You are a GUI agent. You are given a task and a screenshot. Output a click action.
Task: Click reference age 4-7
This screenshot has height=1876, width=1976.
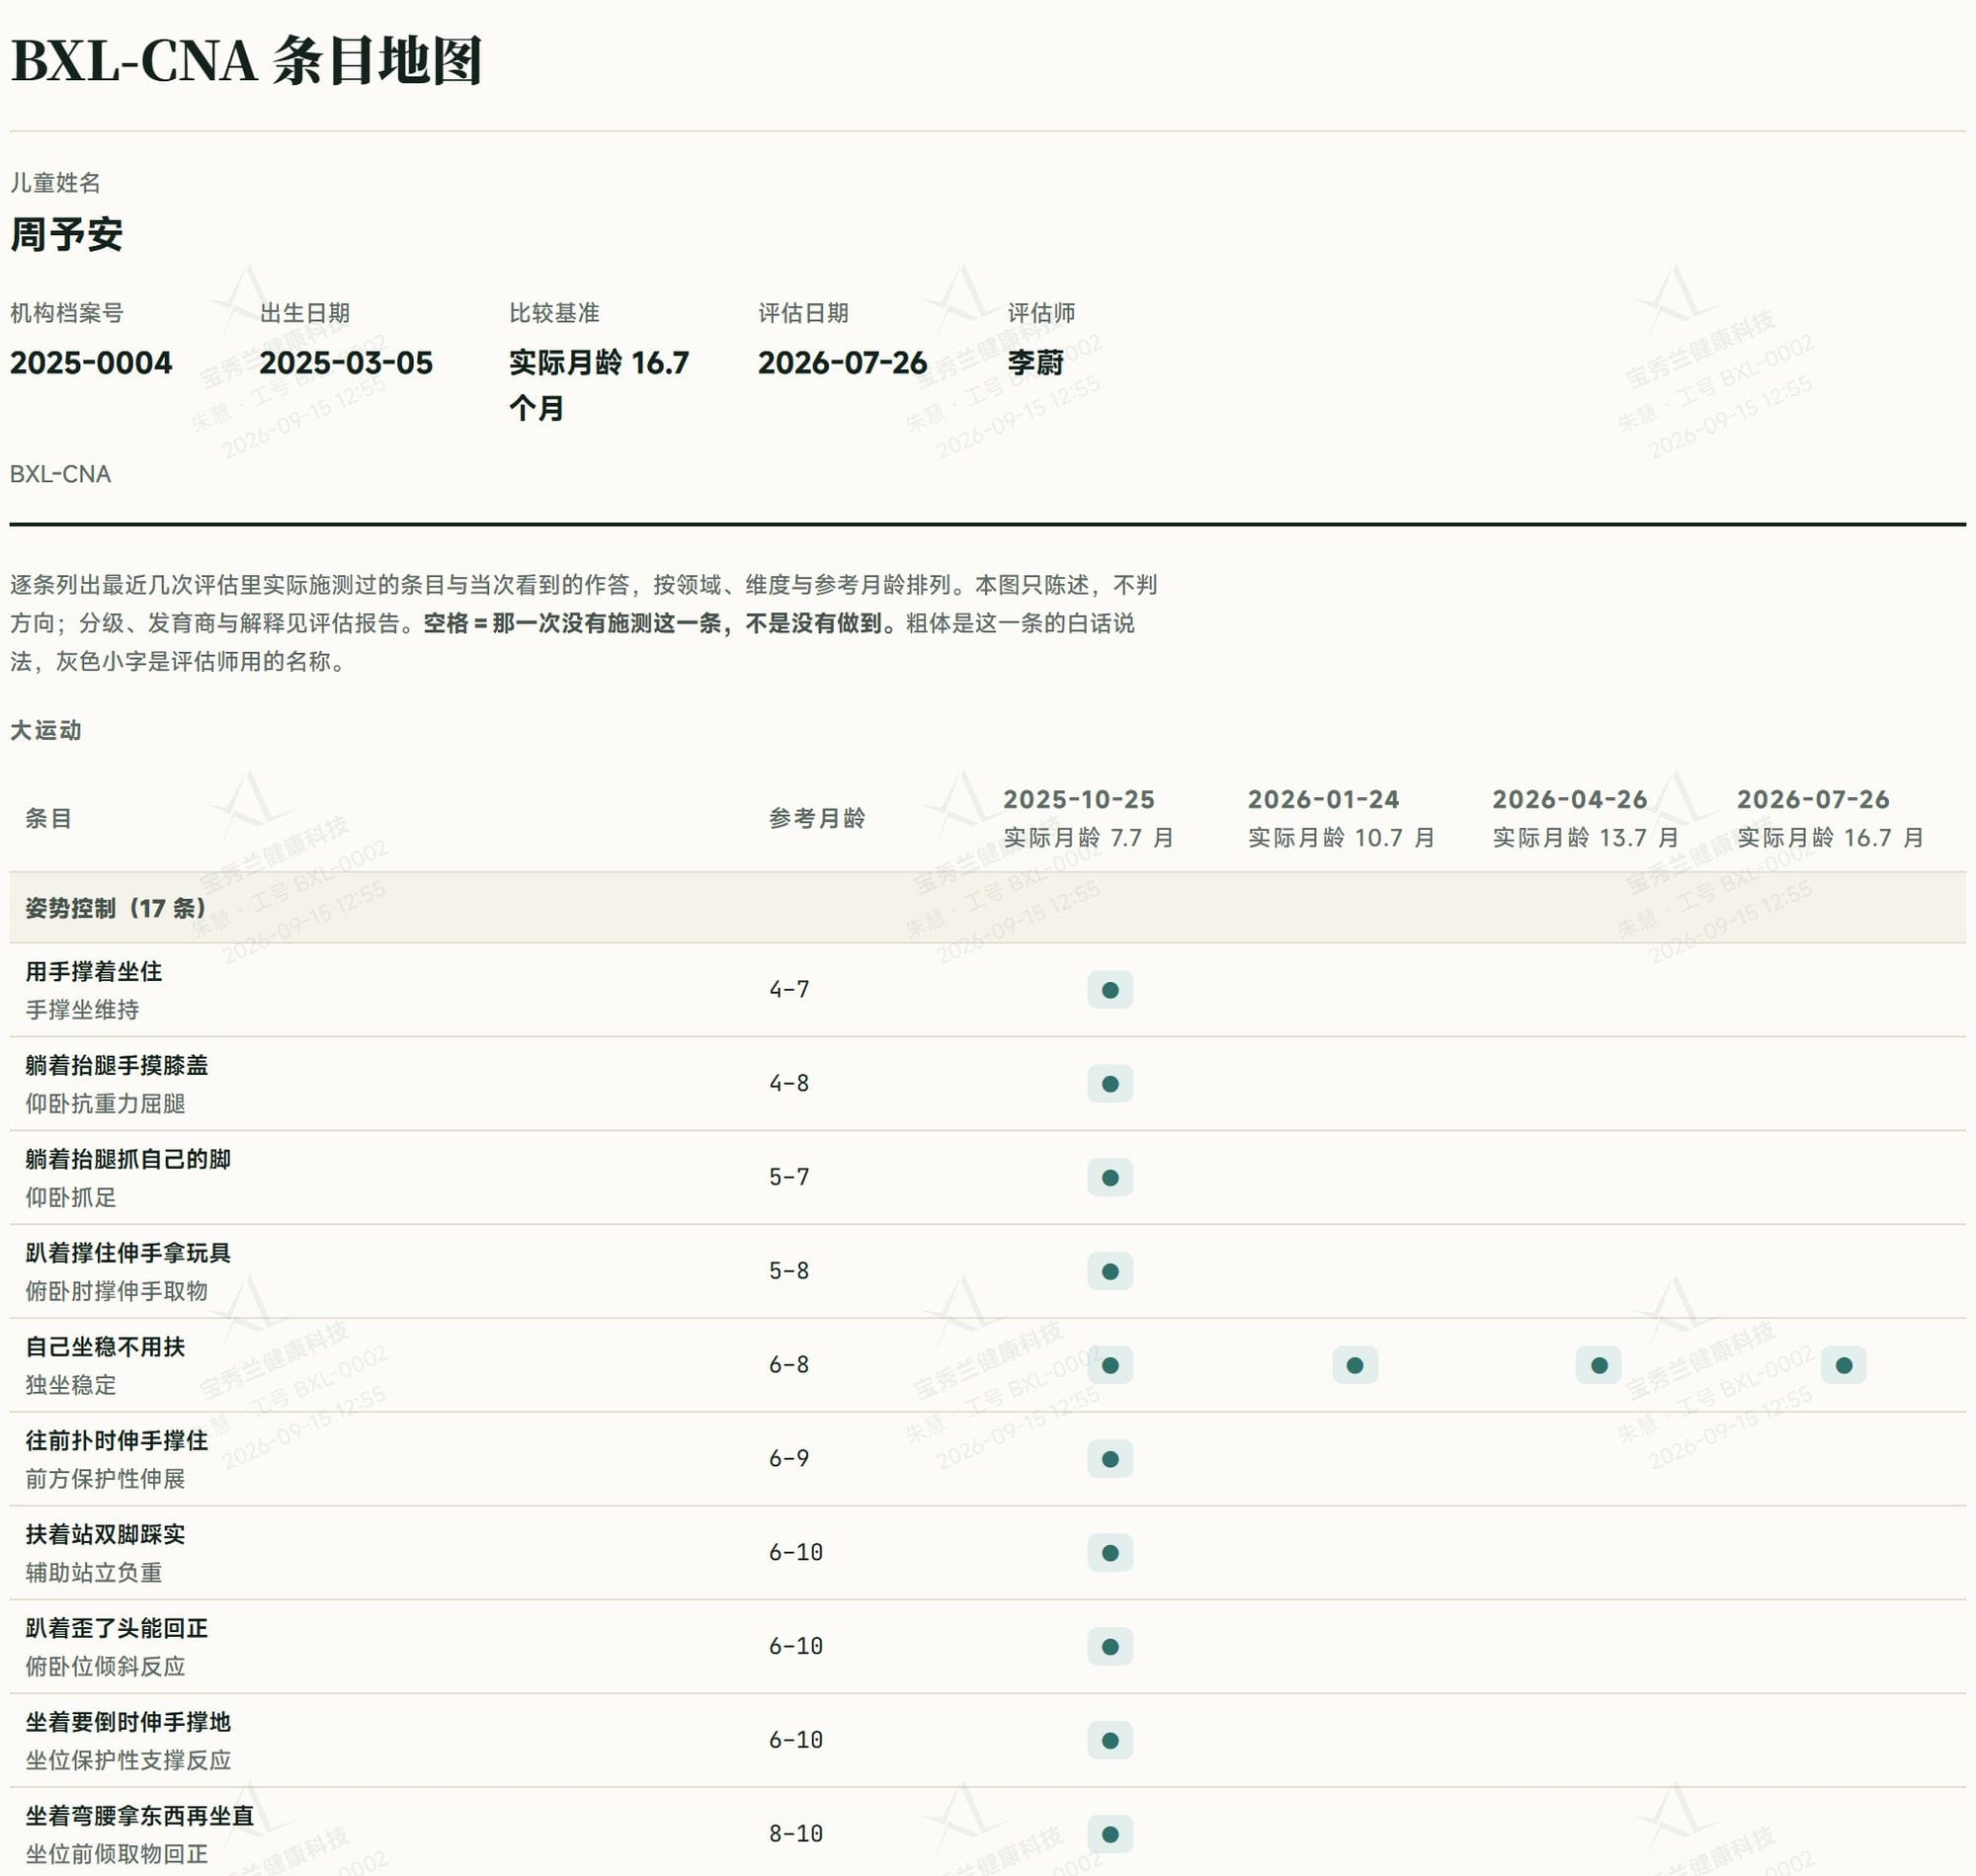789,990
